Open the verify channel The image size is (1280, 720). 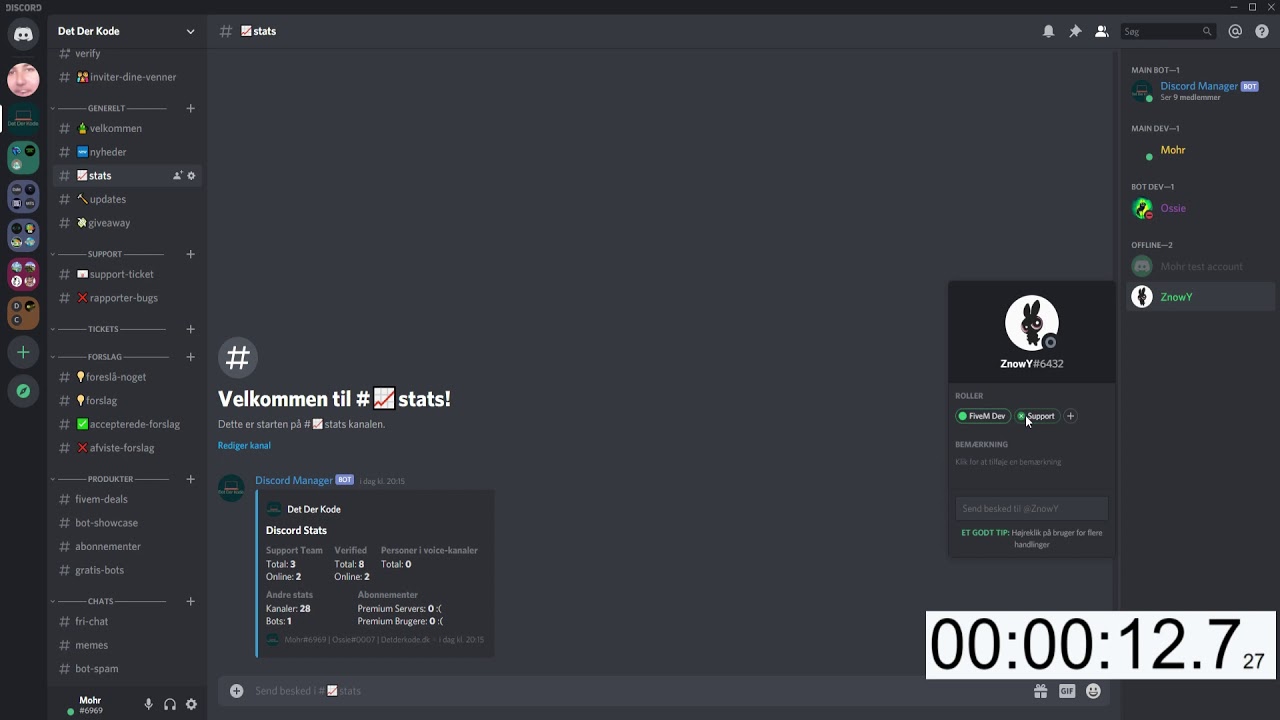pyautogui.click(x=128, y=54)
